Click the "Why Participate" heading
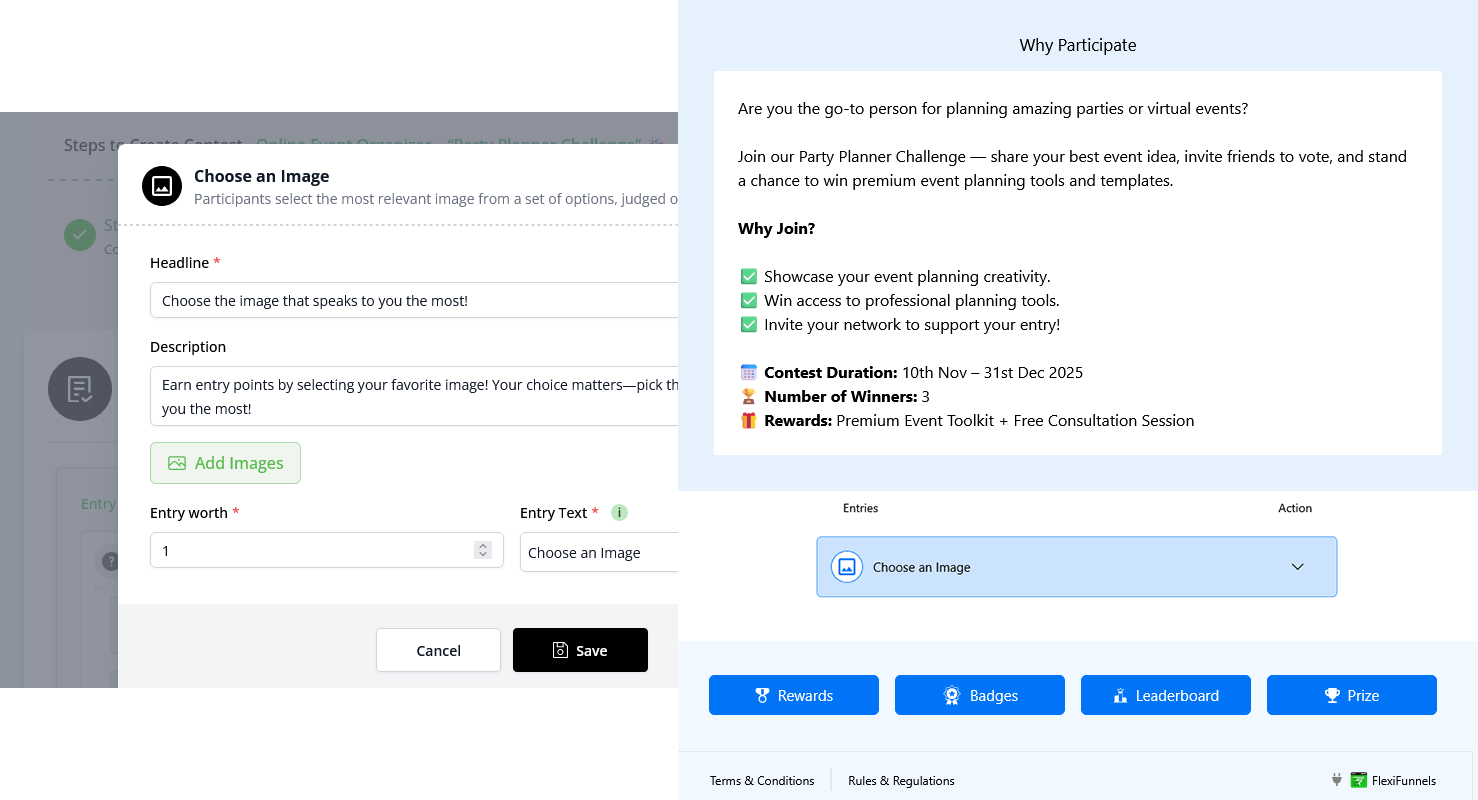The width and height of the screenshot is (1478, 800). click(1078, 45)
